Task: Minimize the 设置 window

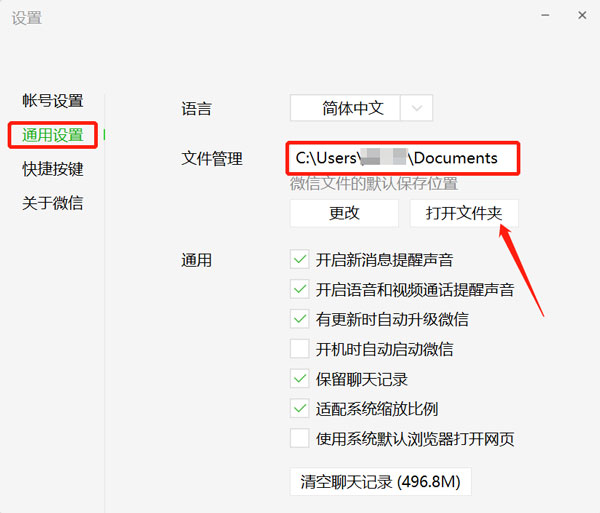Action: click(x=545, y=15)
